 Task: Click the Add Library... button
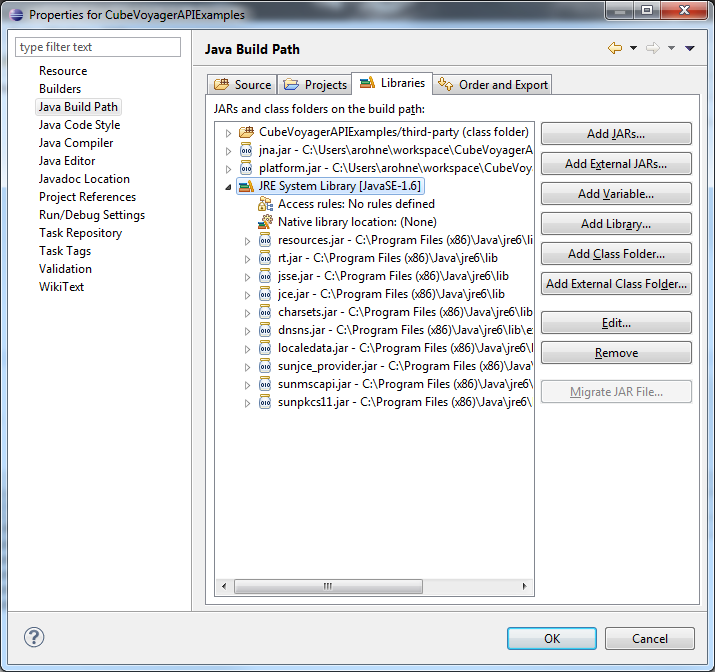(x=616, y=224)
